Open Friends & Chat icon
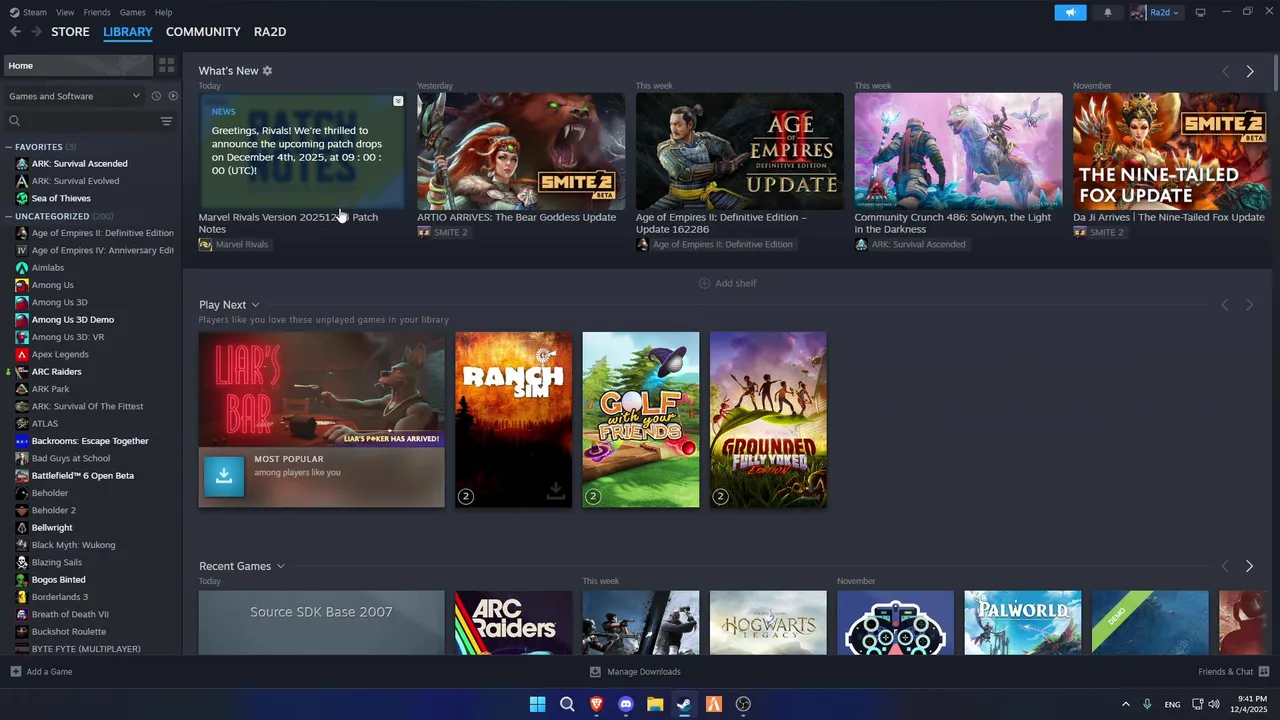 pyautogui.click(x=1264, y=672)
